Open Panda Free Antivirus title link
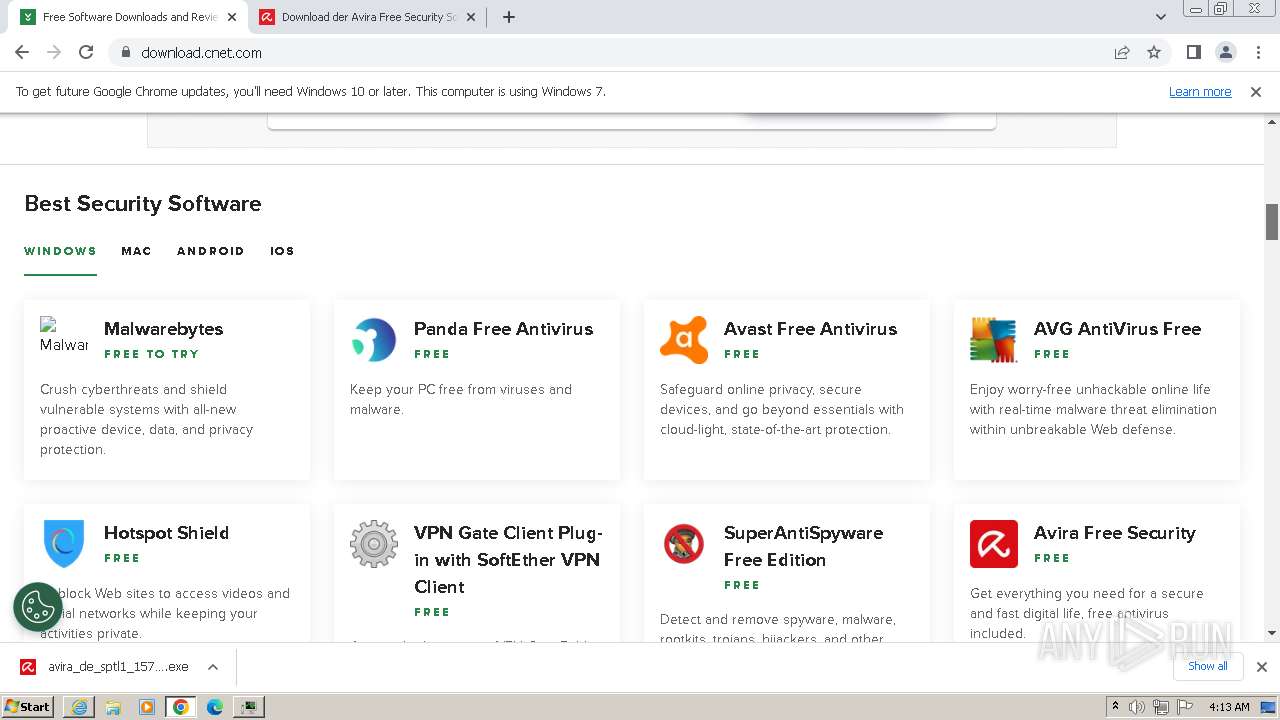This screenshot has height=720, width=1280. pos(503,329)
